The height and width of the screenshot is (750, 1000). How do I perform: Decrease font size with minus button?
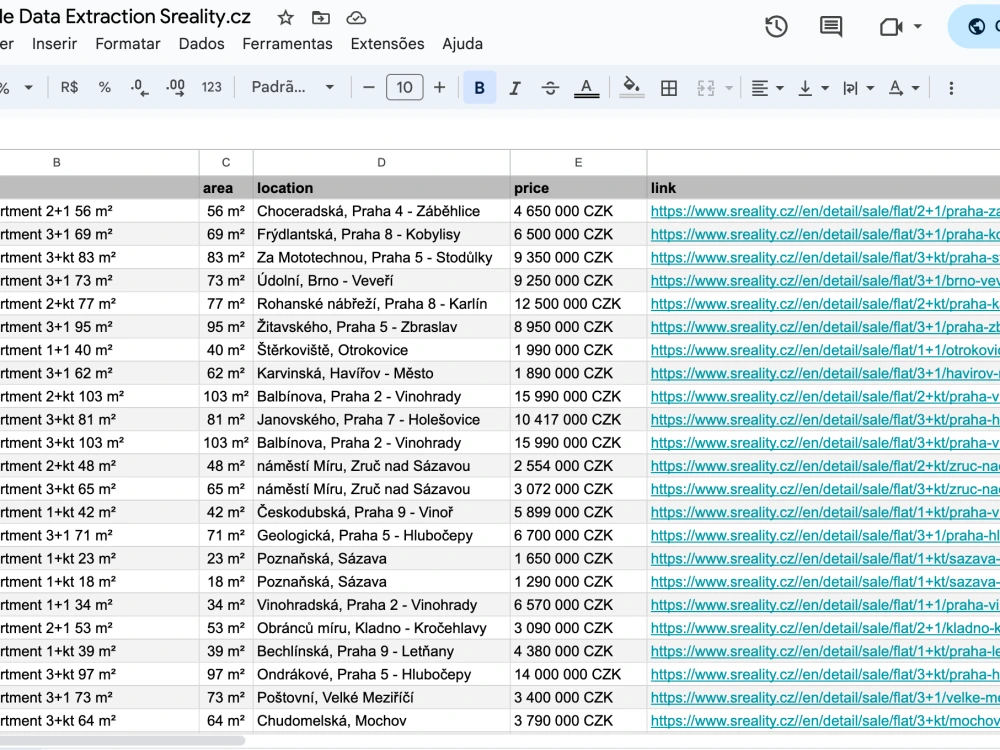369,87
